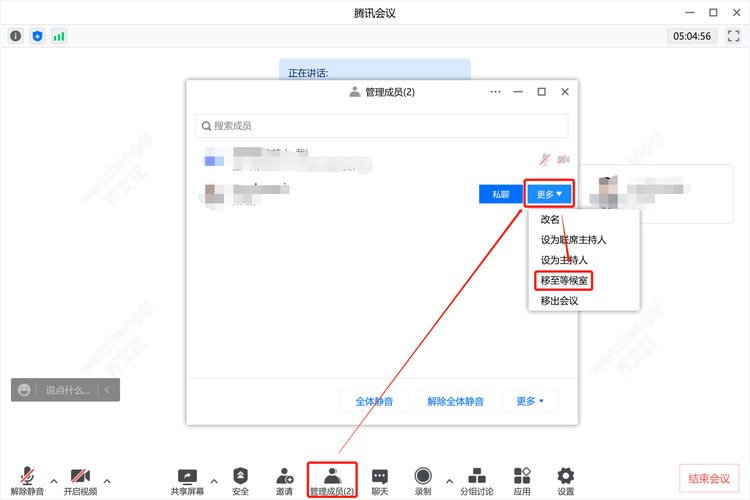Maximize the 管理成员 window
750x500 pixels.
[541, 92]
